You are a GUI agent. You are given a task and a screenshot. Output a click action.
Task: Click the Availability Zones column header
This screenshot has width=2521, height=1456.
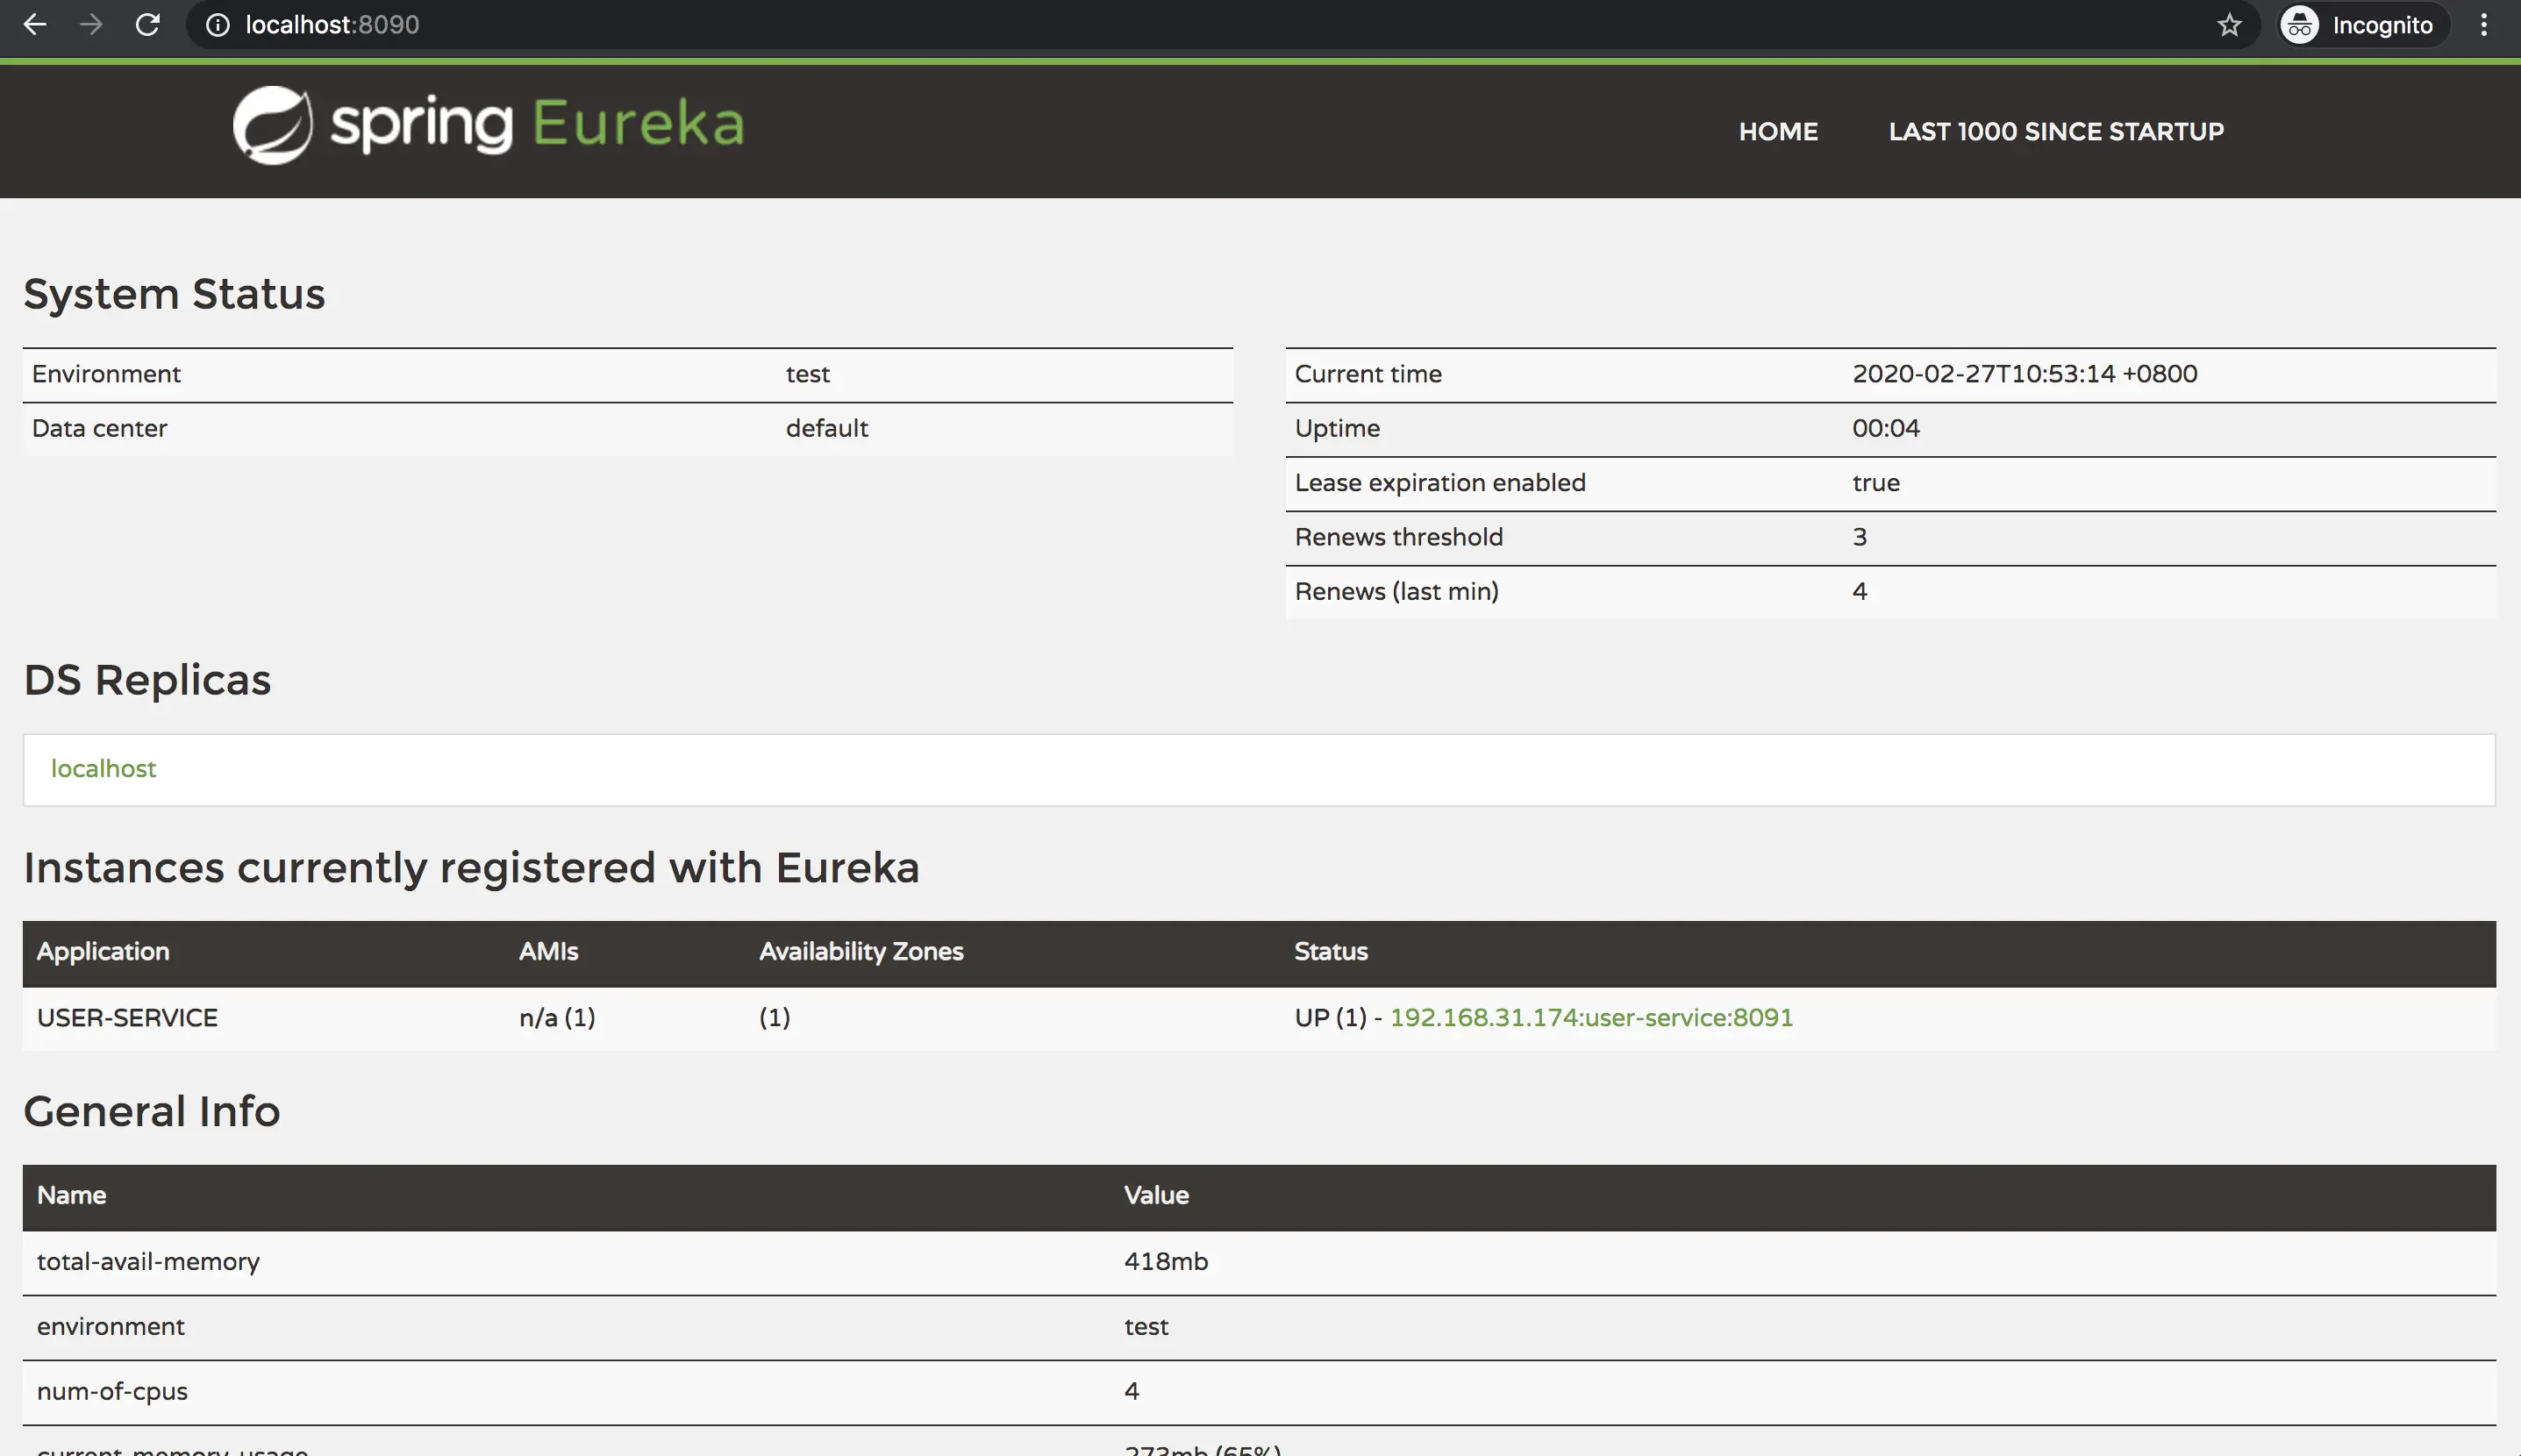860,951
